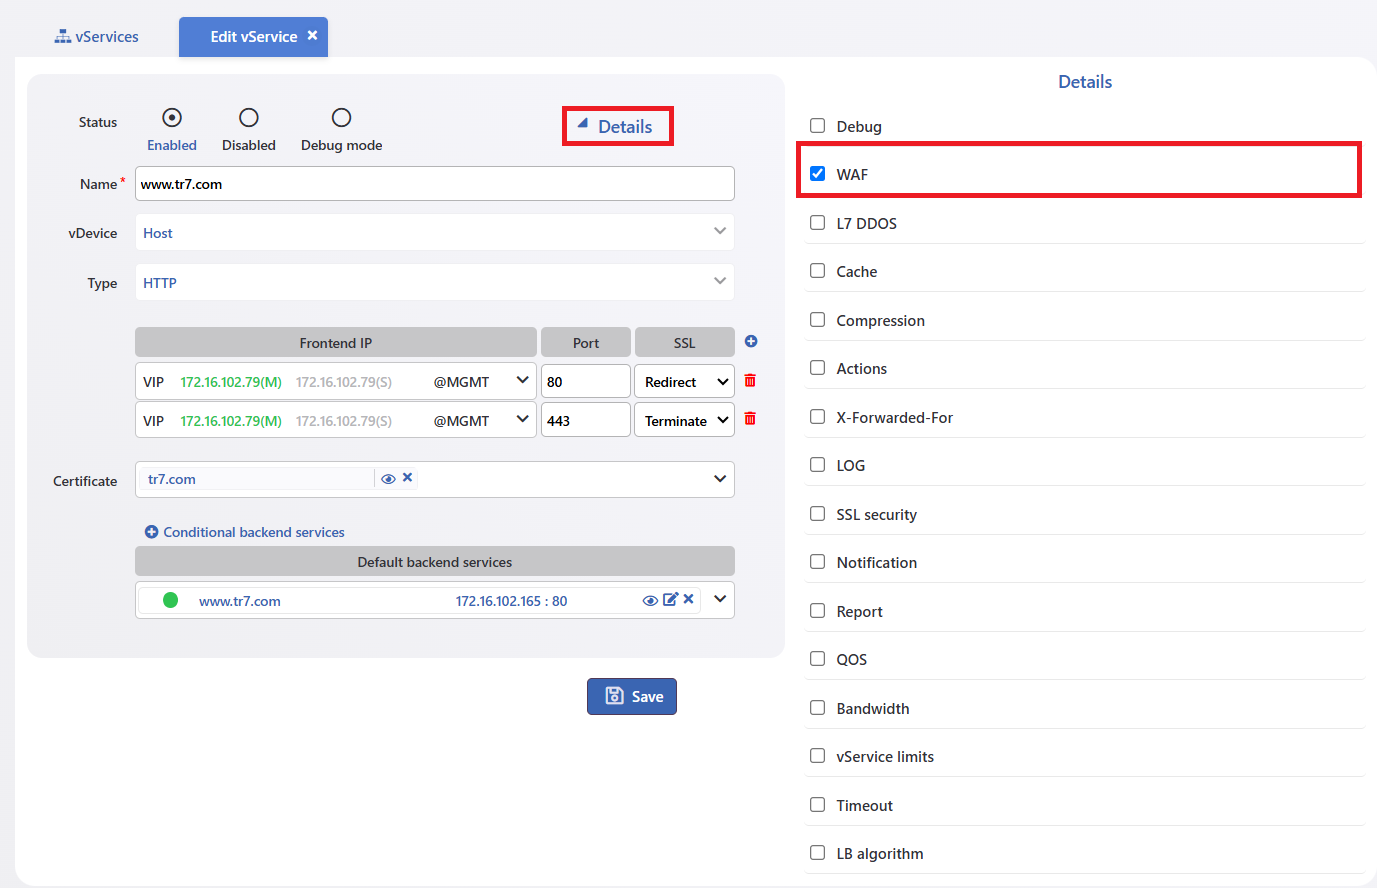
Task: Add a new Frontend IP row
Action: pyautogui.click(x=751, y=342)
